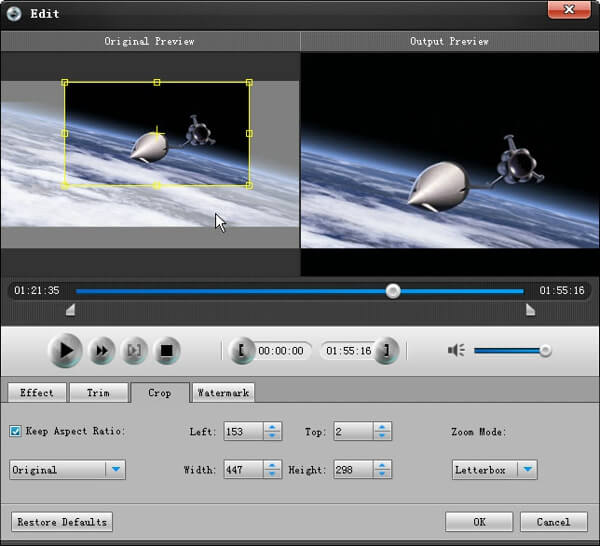
Task: Set end point with right bracket button
Action: coord(387,351)
